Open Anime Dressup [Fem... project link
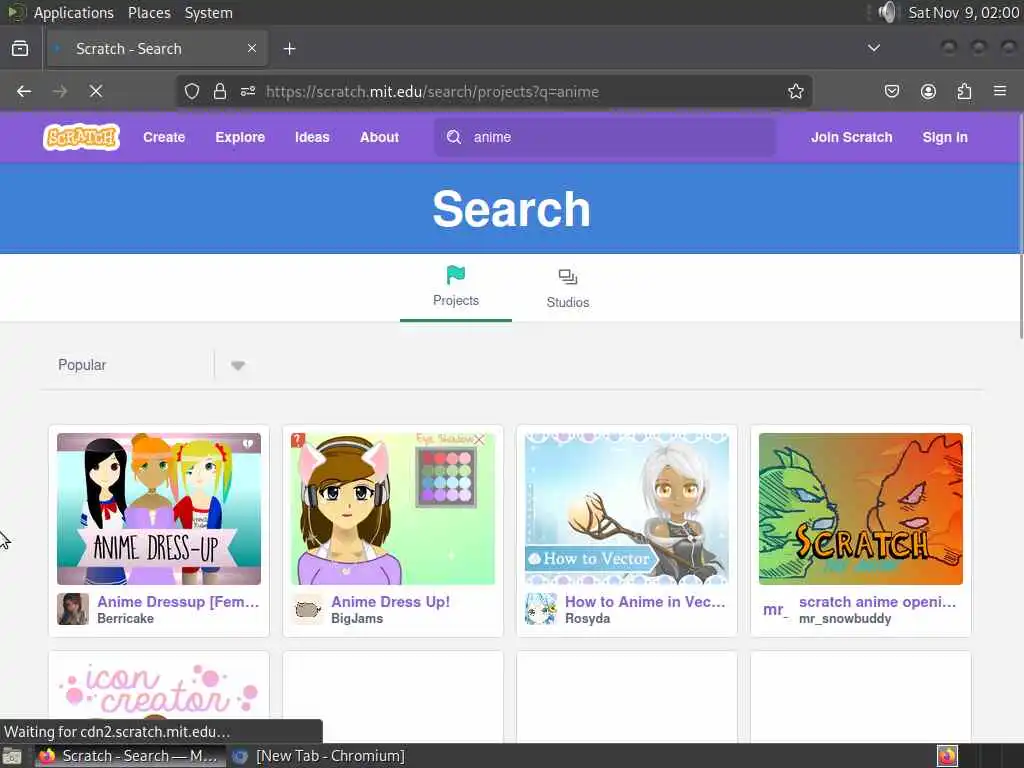 tap(178, 601)
